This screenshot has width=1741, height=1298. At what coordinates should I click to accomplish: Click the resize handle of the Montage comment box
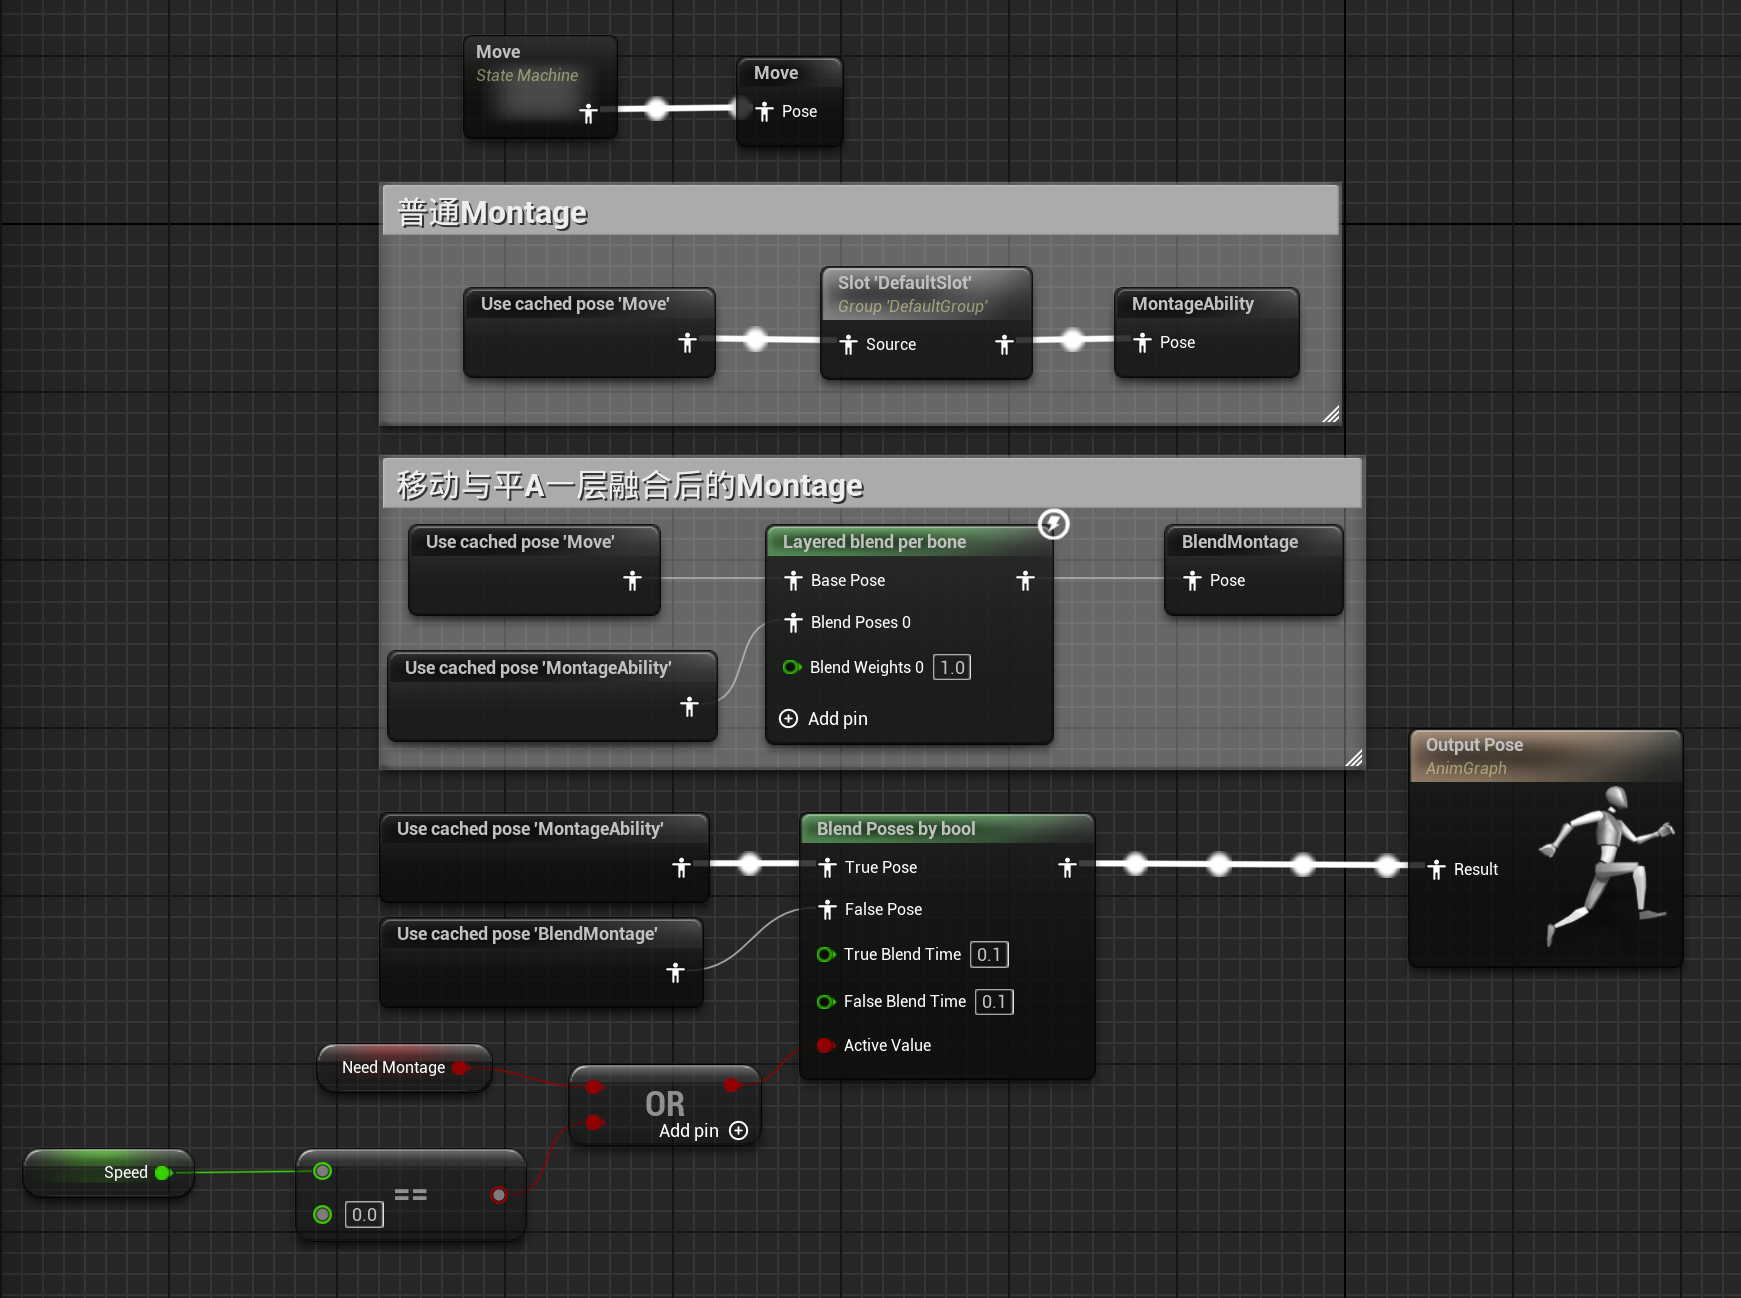(1333, 414)
